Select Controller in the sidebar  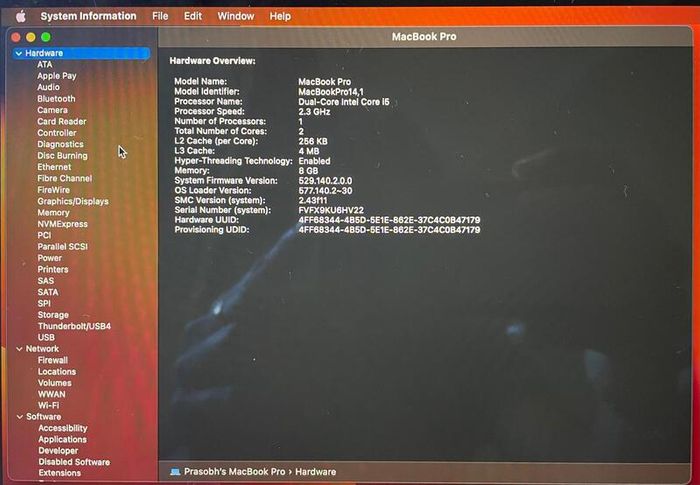pyautogui.click(x=57, y=133)
